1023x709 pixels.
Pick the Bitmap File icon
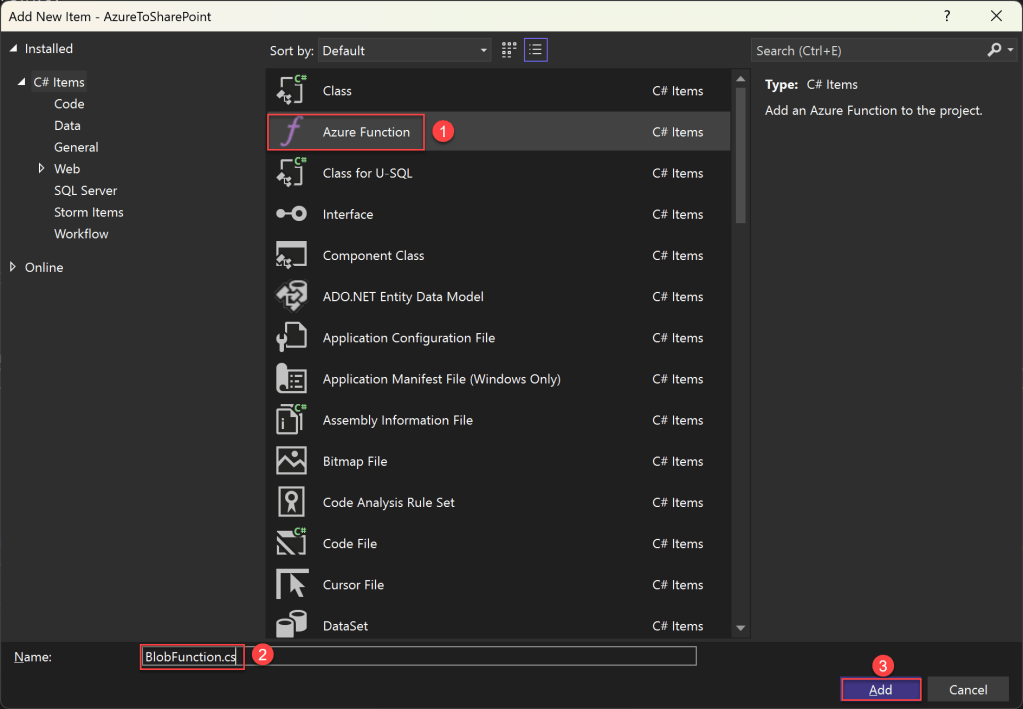[x=291, y=461]
